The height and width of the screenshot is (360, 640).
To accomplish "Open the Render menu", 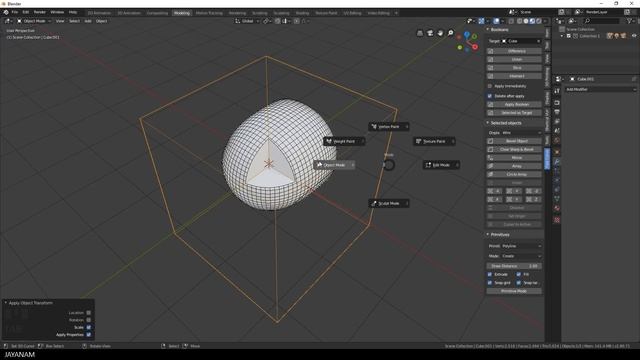I will 40,12.
